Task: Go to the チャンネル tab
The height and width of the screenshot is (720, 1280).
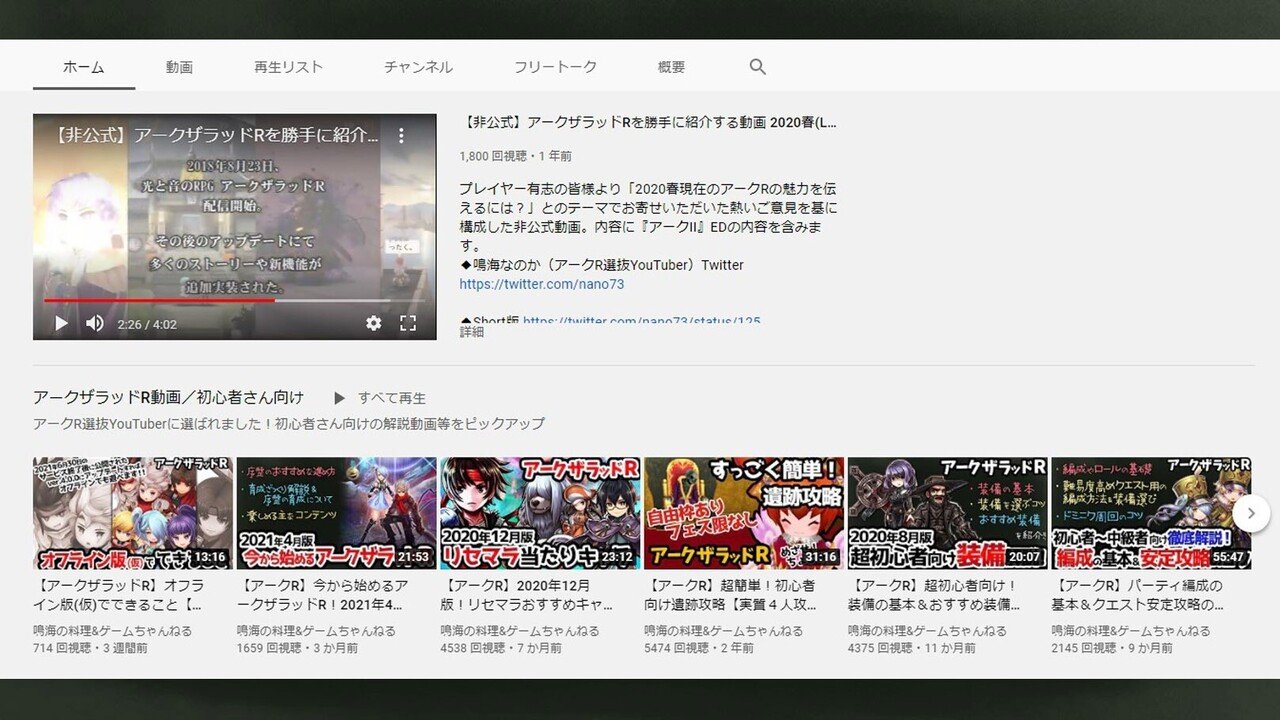Action: [418, 67]
